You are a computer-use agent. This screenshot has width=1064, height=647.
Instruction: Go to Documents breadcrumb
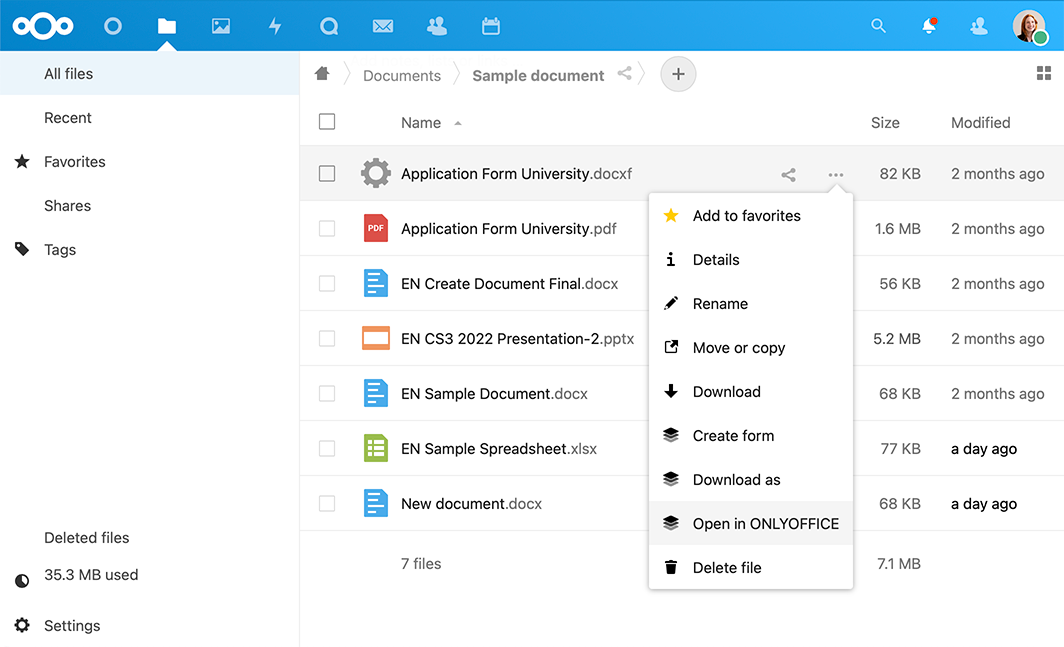401,76
